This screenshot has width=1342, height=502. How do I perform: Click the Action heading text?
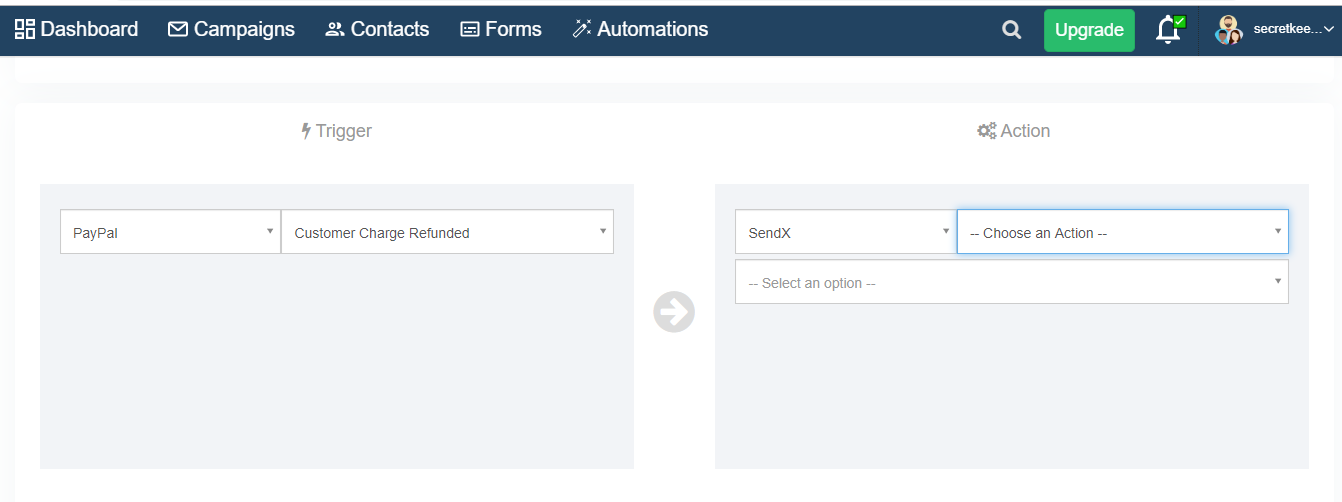1025,131
